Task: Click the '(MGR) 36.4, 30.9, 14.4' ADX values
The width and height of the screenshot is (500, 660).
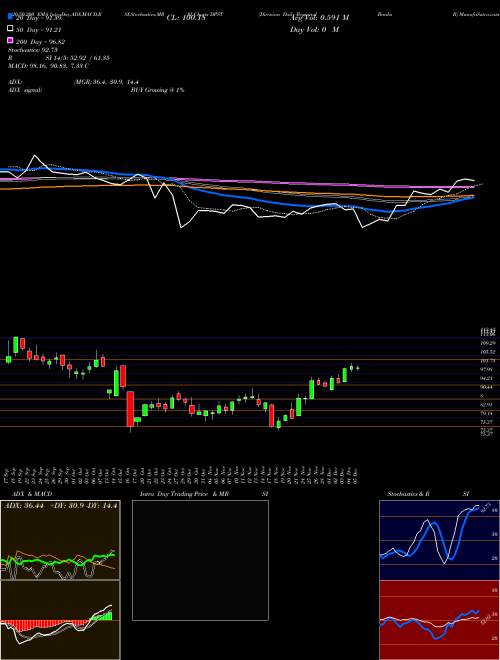Action: pyautogui.click(x=106, y=82)
